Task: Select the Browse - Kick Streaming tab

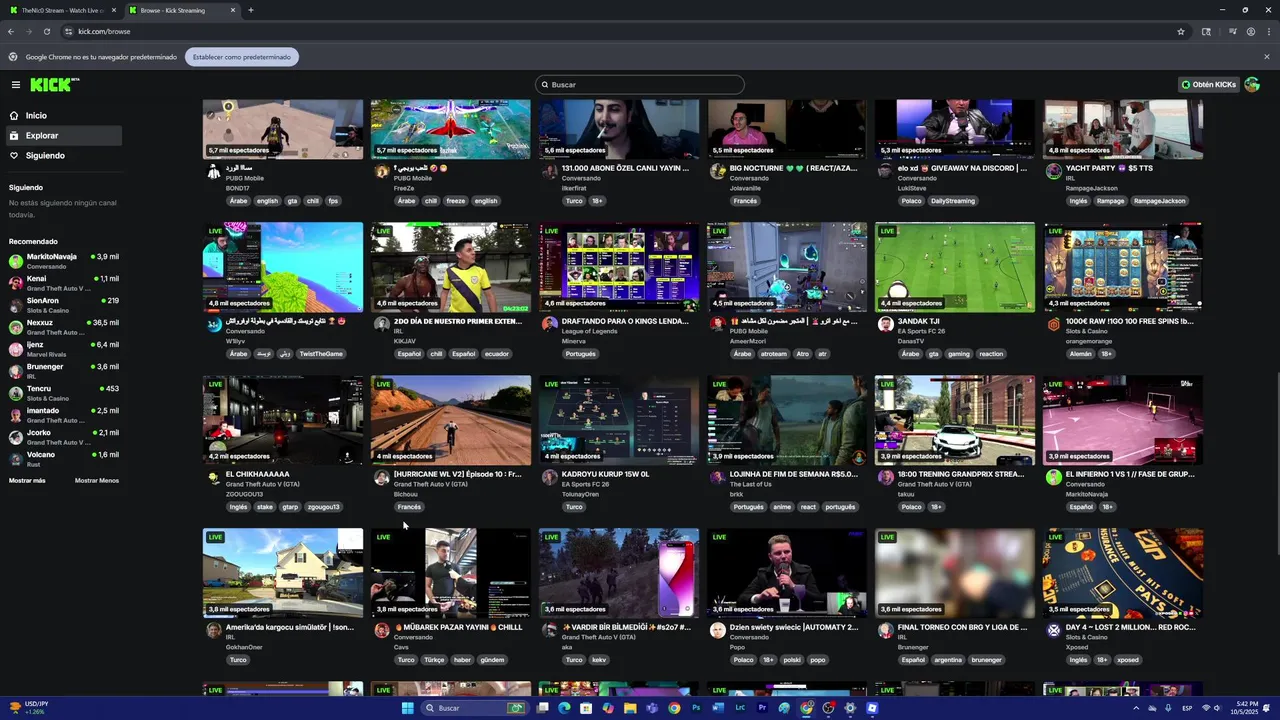Action: click(182, 10)
